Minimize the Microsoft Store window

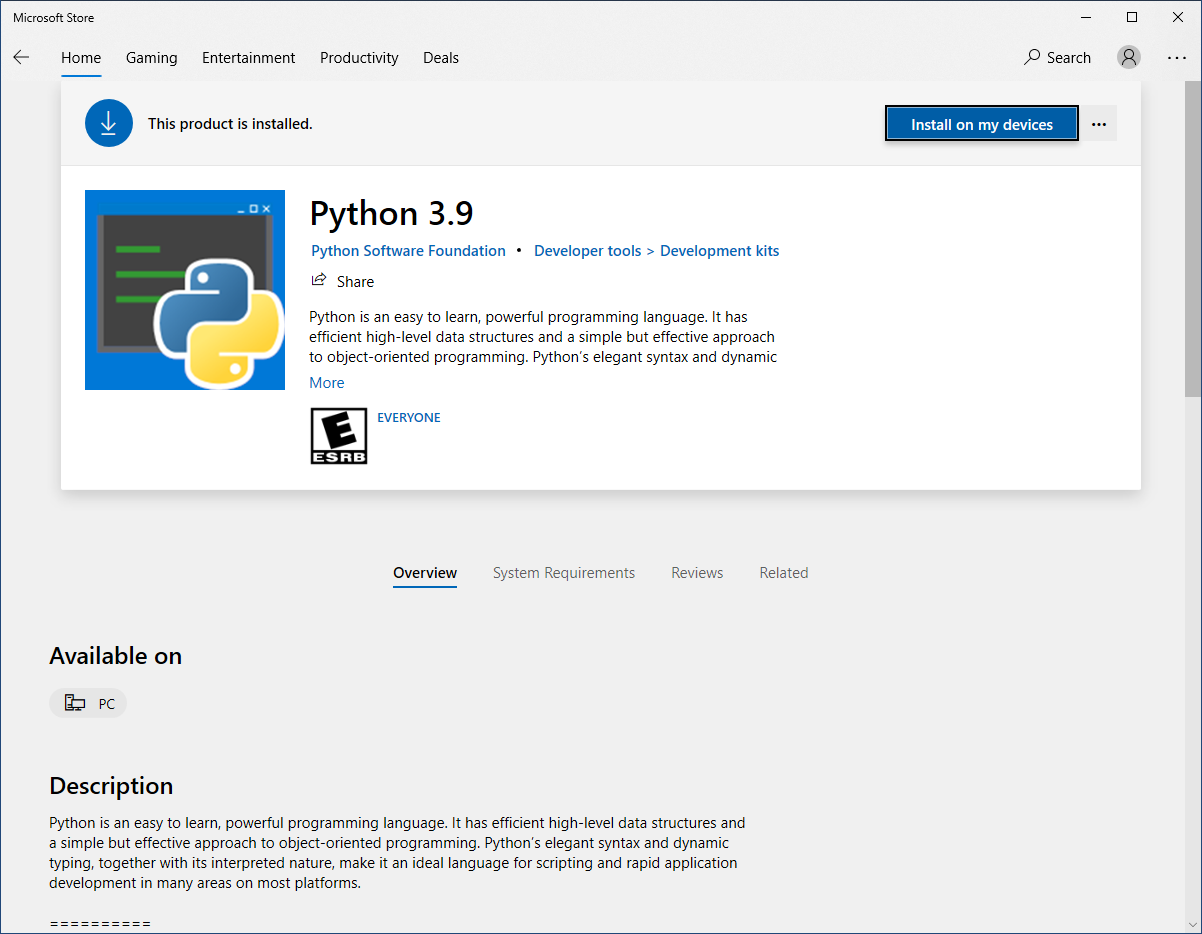click(x=1086, y=17)
